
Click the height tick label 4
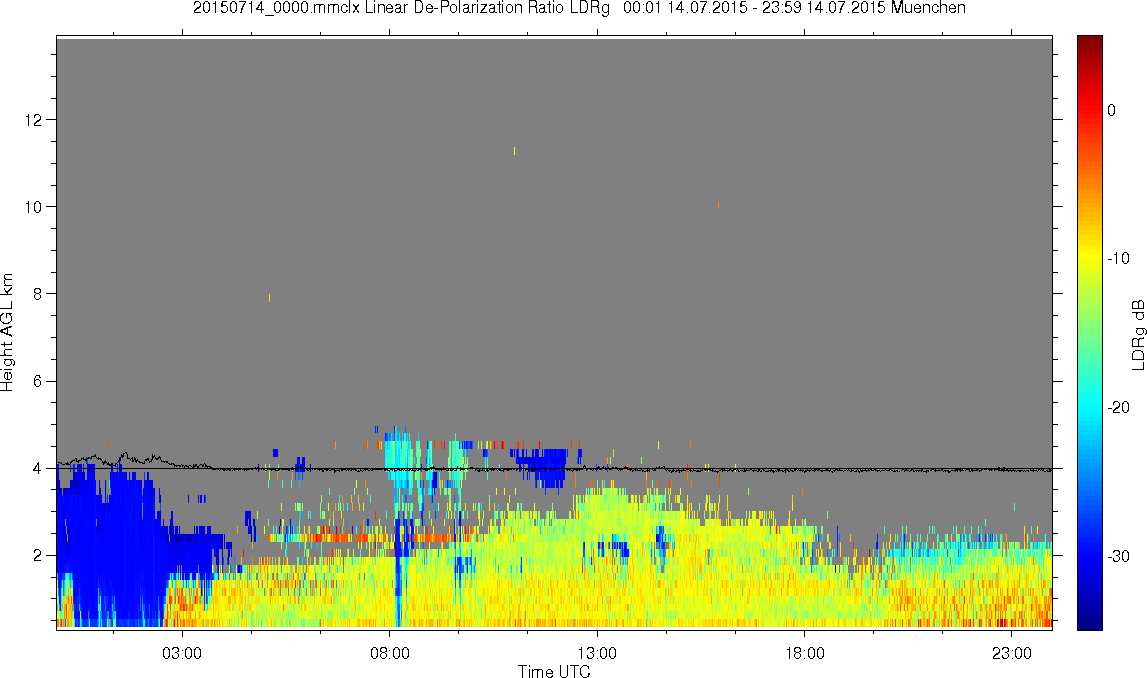(x=36, y=468)
